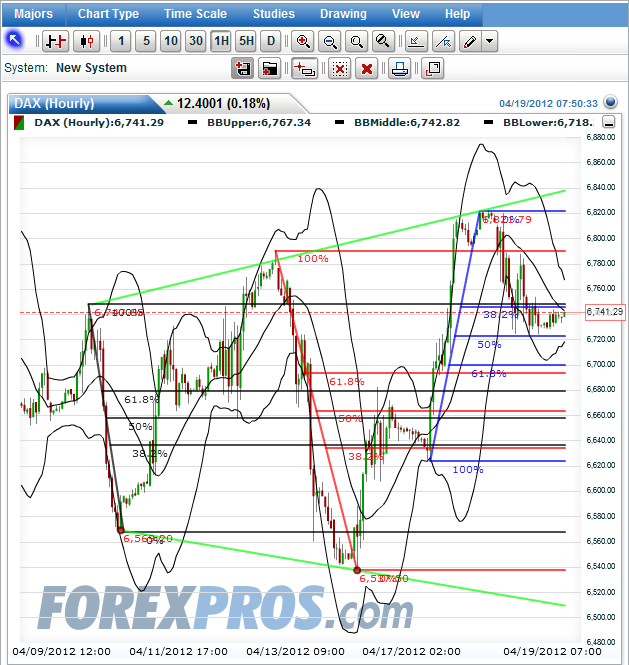The height and width of the screenshot is (665, 629).
Task: Click the DAX (Hourly):6,741.29 legend text
Action: pyautogui.click(x=99, y=123)
